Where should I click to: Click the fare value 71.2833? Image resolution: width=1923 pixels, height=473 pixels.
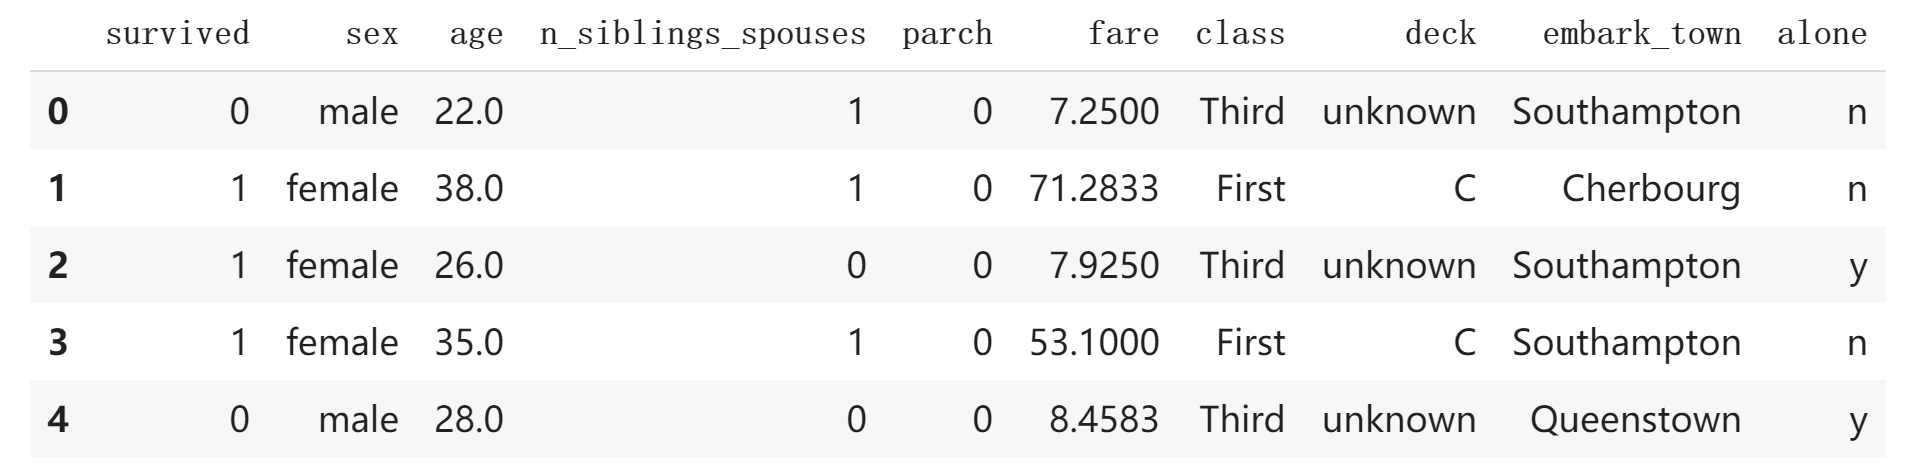coord(1094,188)
